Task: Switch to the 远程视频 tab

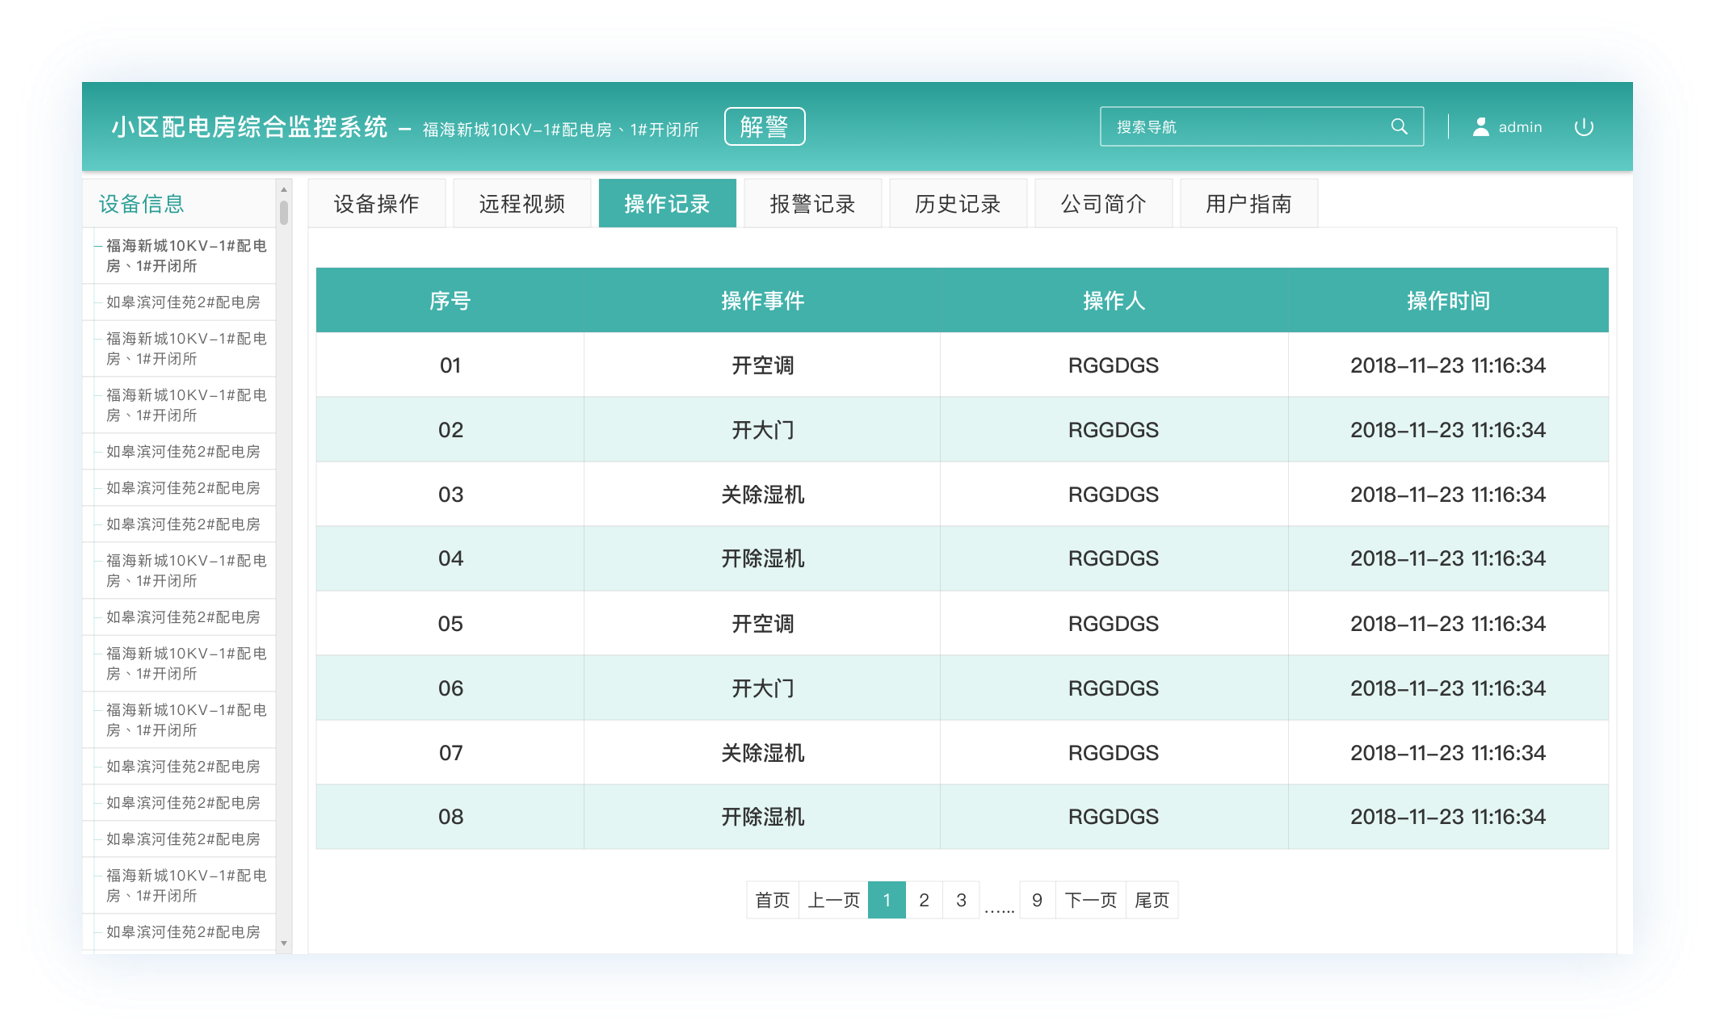Action: (x=522, y=204)
